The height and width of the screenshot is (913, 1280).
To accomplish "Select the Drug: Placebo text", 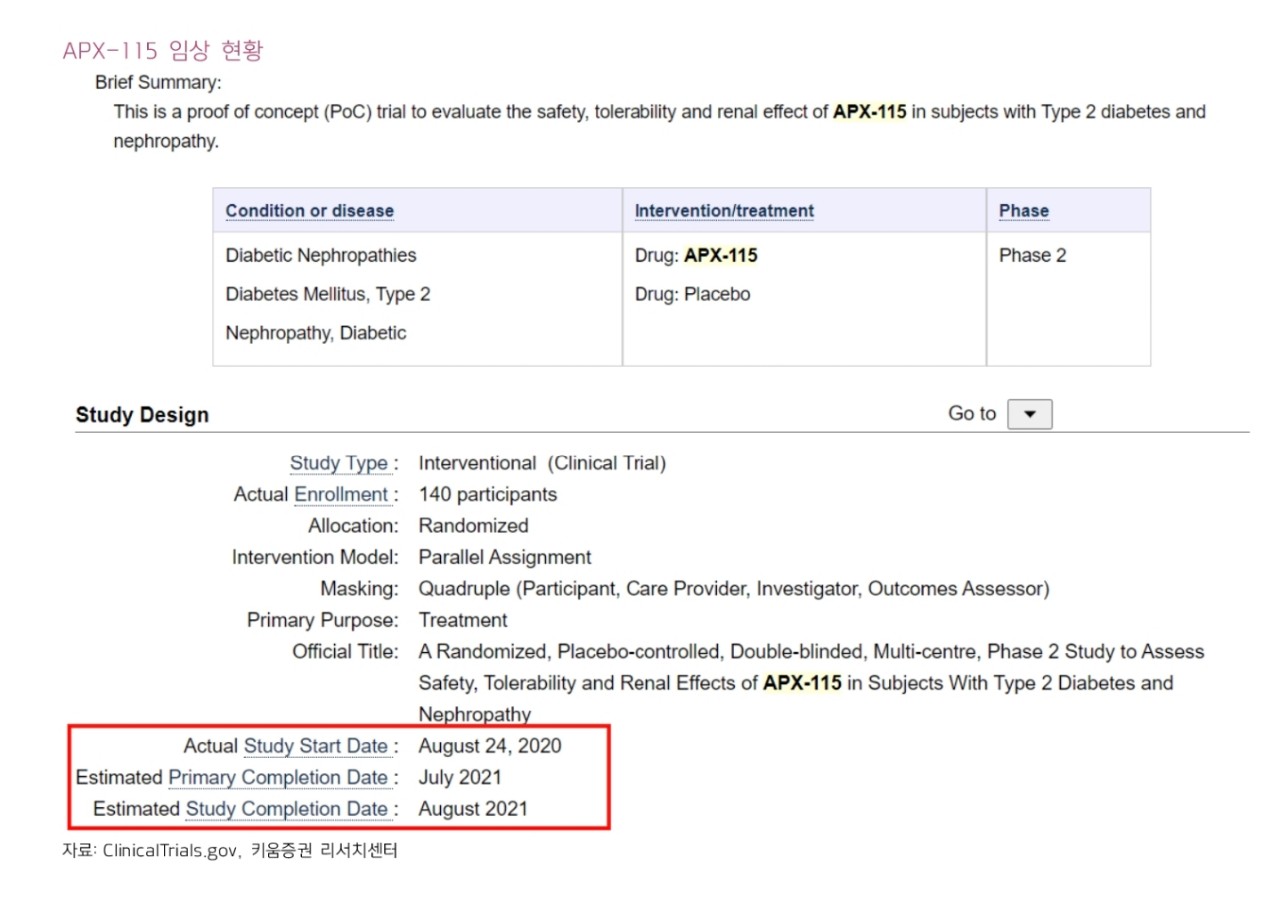I will point(692,294).
